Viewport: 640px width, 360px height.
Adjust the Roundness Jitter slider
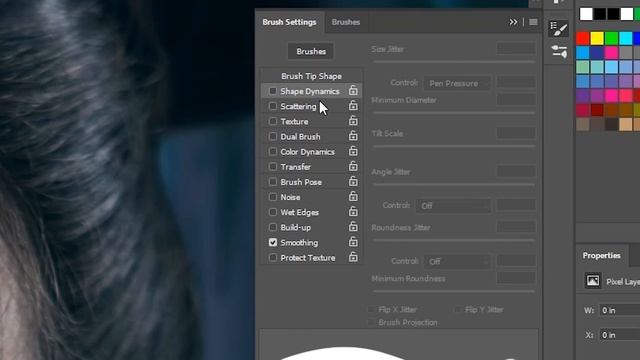click(x=454, y=240)
